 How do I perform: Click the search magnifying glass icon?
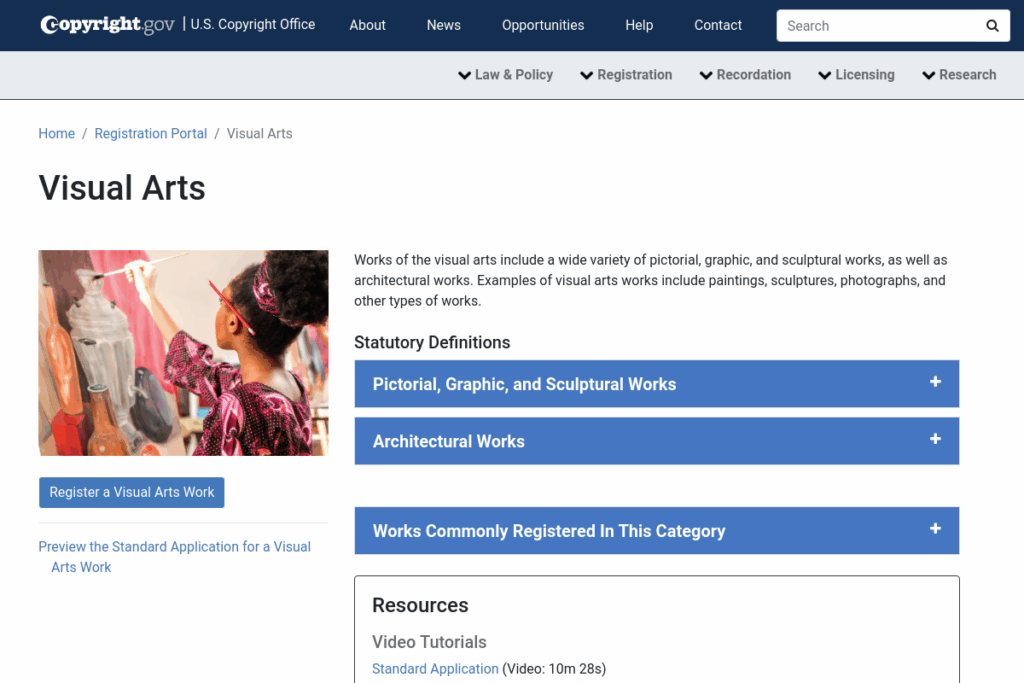pos(991,25)
